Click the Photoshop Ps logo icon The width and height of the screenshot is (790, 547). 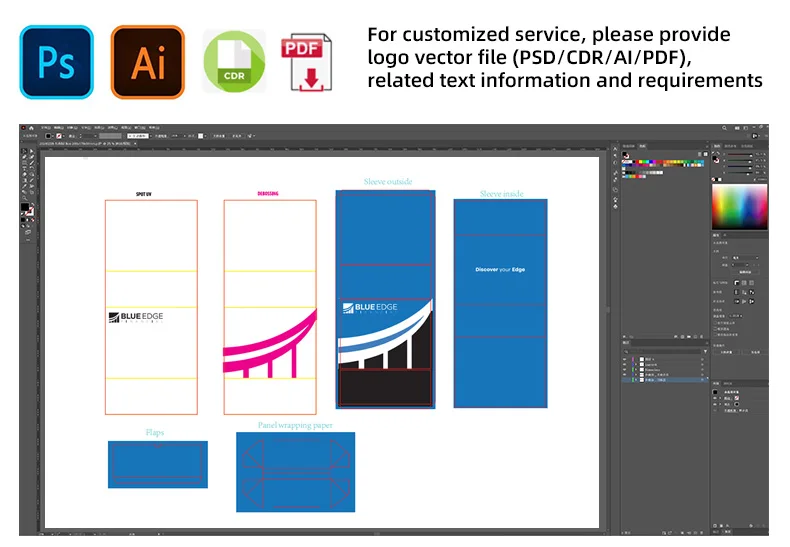[56, 62]
